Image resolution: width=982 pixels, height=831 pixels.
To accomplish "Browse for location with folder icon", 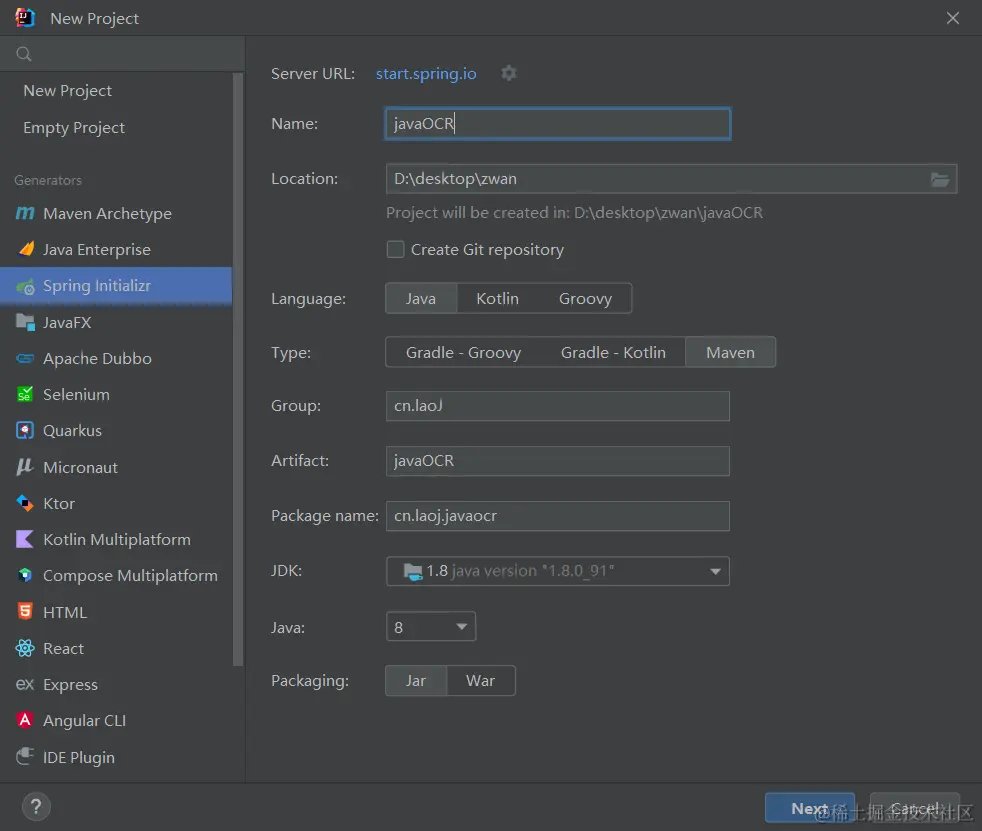I will coord(939,179).
